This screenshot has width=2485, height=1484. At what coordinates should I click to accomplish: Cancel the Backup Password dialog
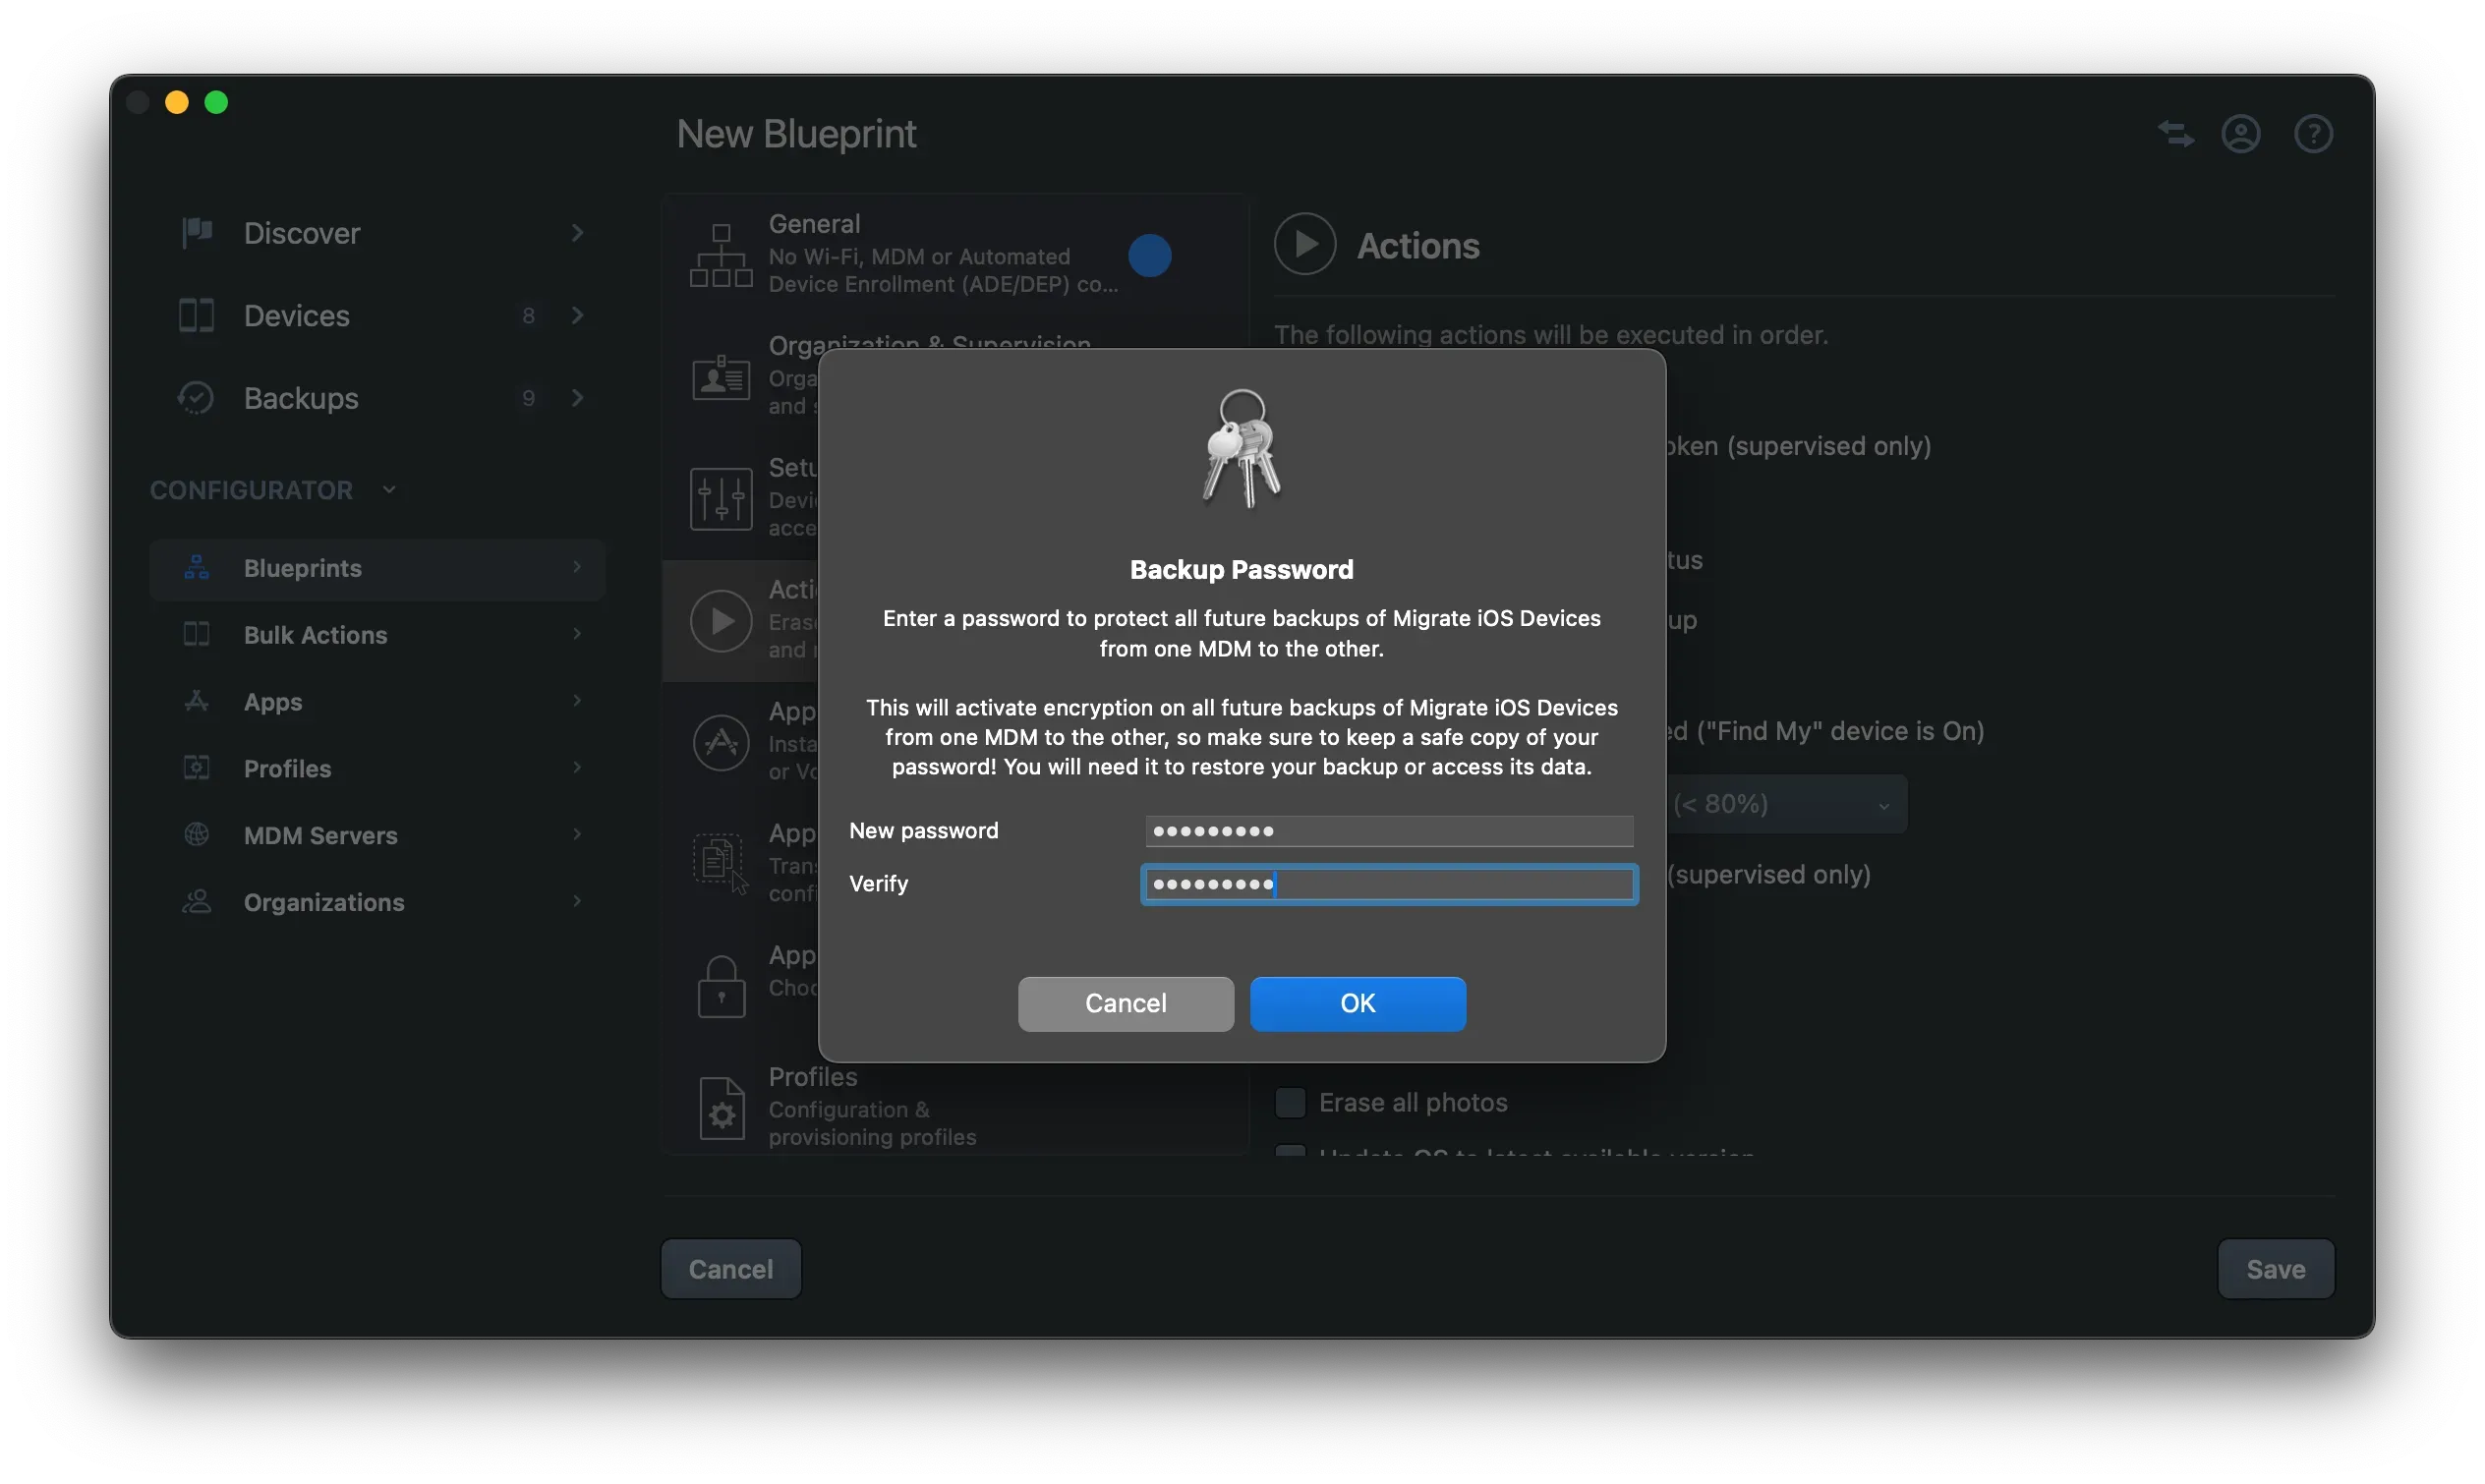click(1125, 1004)
